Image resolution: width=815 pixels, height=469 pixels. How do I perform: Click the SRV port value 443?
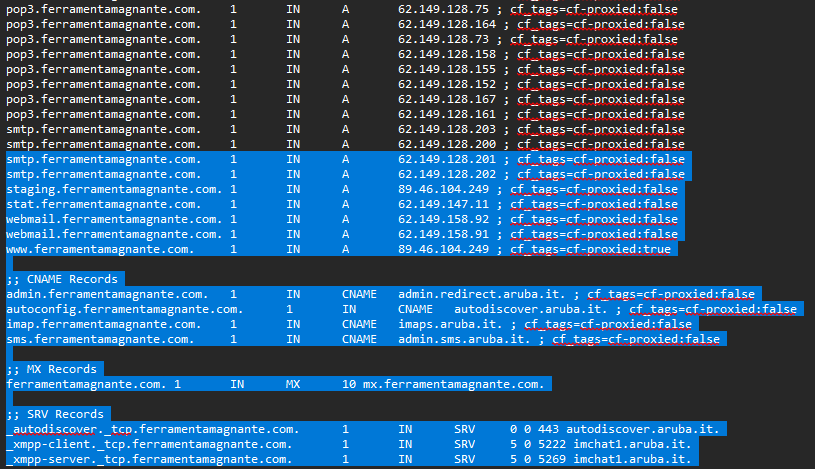tap(548, 429)
